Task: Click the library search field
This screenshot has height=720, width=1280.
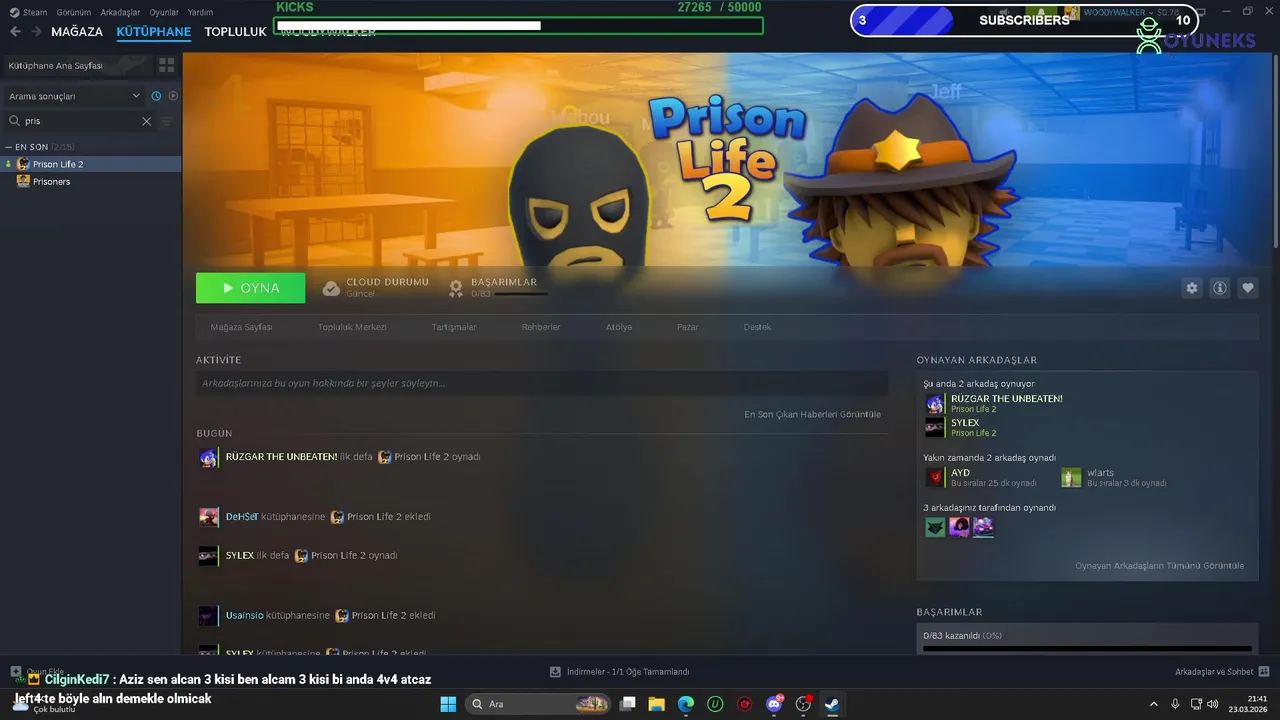Action: (x=80, y=121)
